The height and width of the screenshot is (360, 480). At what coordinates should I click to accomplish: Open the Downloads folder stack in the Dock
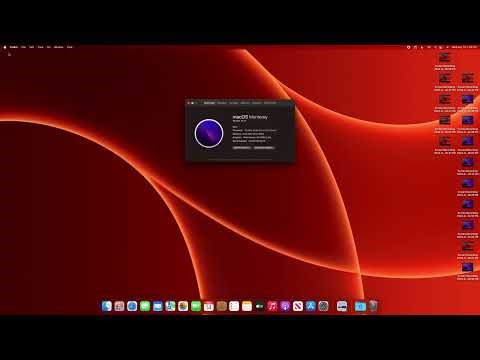click(x=360, y=306)
